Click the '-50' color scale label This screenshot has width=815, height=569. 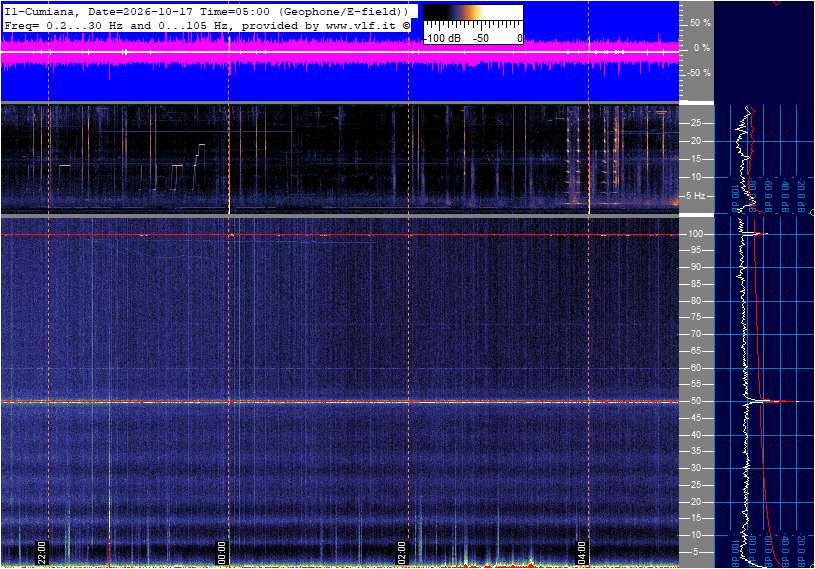click(x=481, y=38)
